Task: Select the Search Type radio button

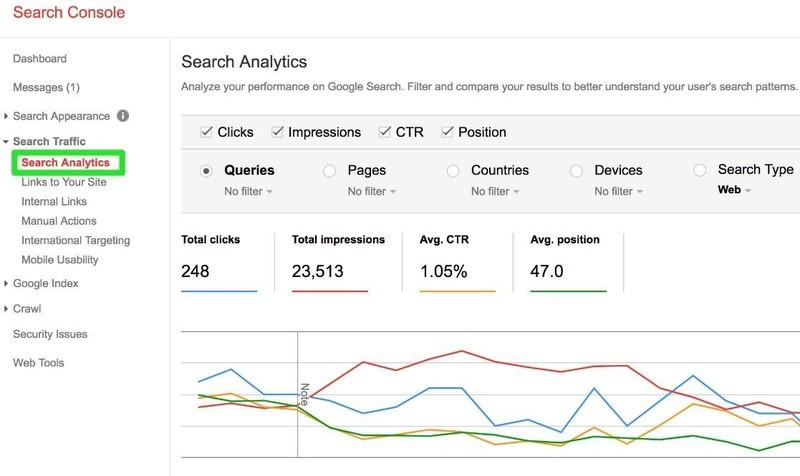Action: (x=699, y=171)
